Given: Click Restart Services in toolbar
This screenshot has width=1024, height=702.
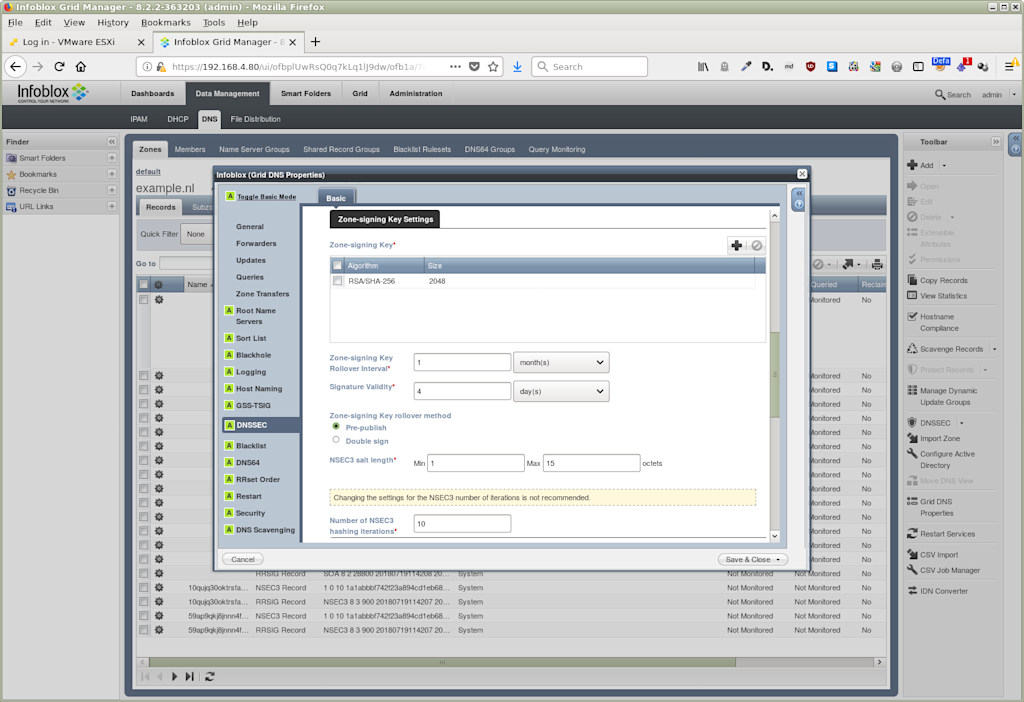Looking at the screenshot, I should [947, 534].
